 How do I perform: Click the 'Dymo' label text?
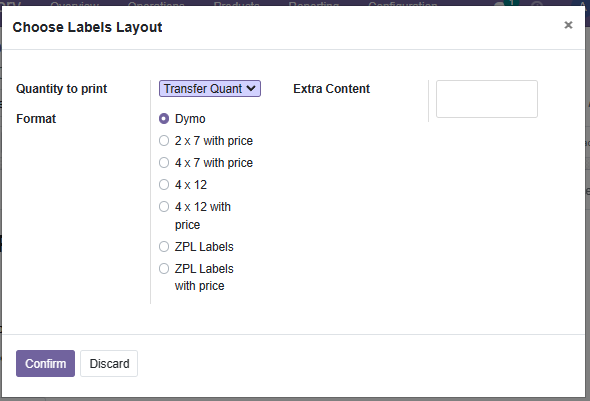coord(190,119)
